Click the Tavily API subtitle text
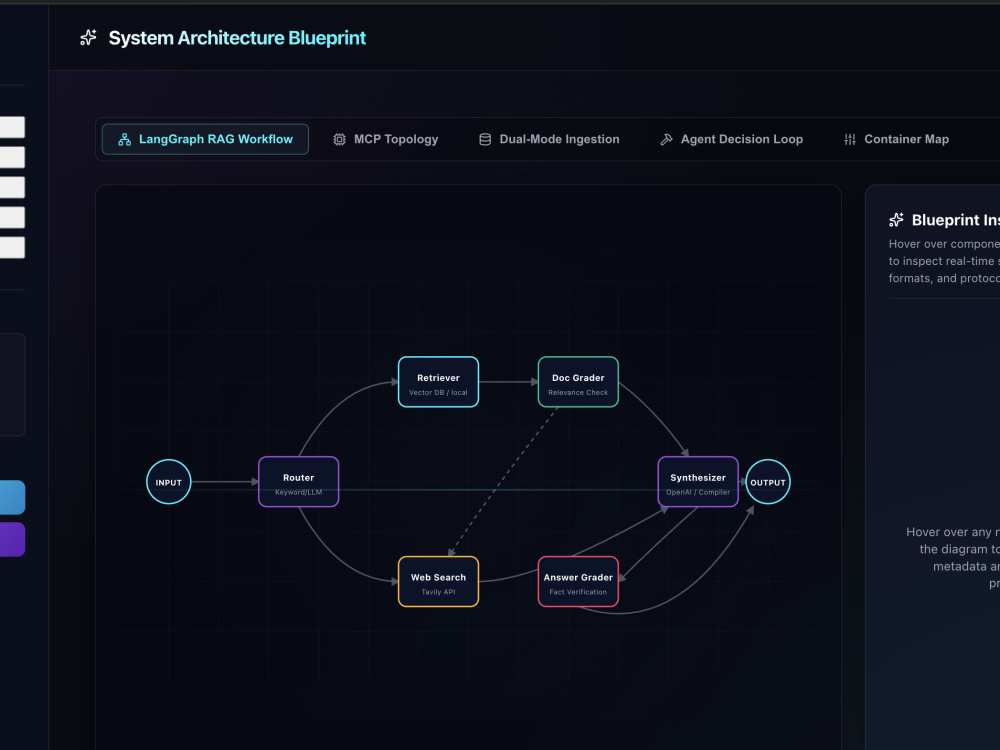The image size is (1000, 750). tap(438, 592)
